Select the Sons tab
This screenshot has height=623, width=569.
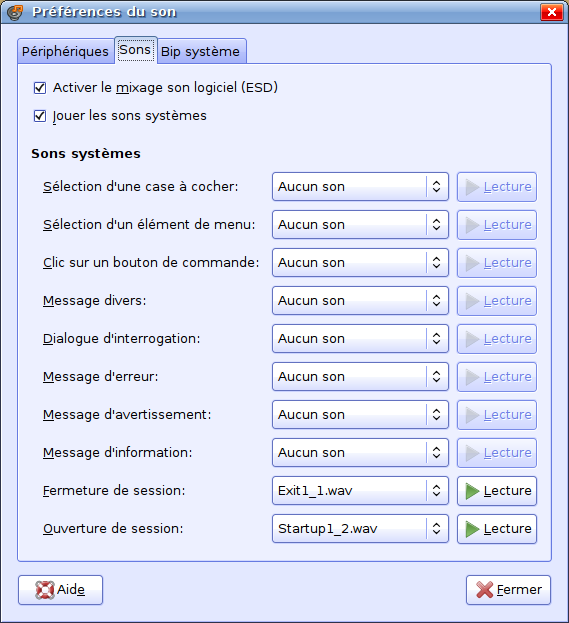pyautogui.click(x=135, y=50)
